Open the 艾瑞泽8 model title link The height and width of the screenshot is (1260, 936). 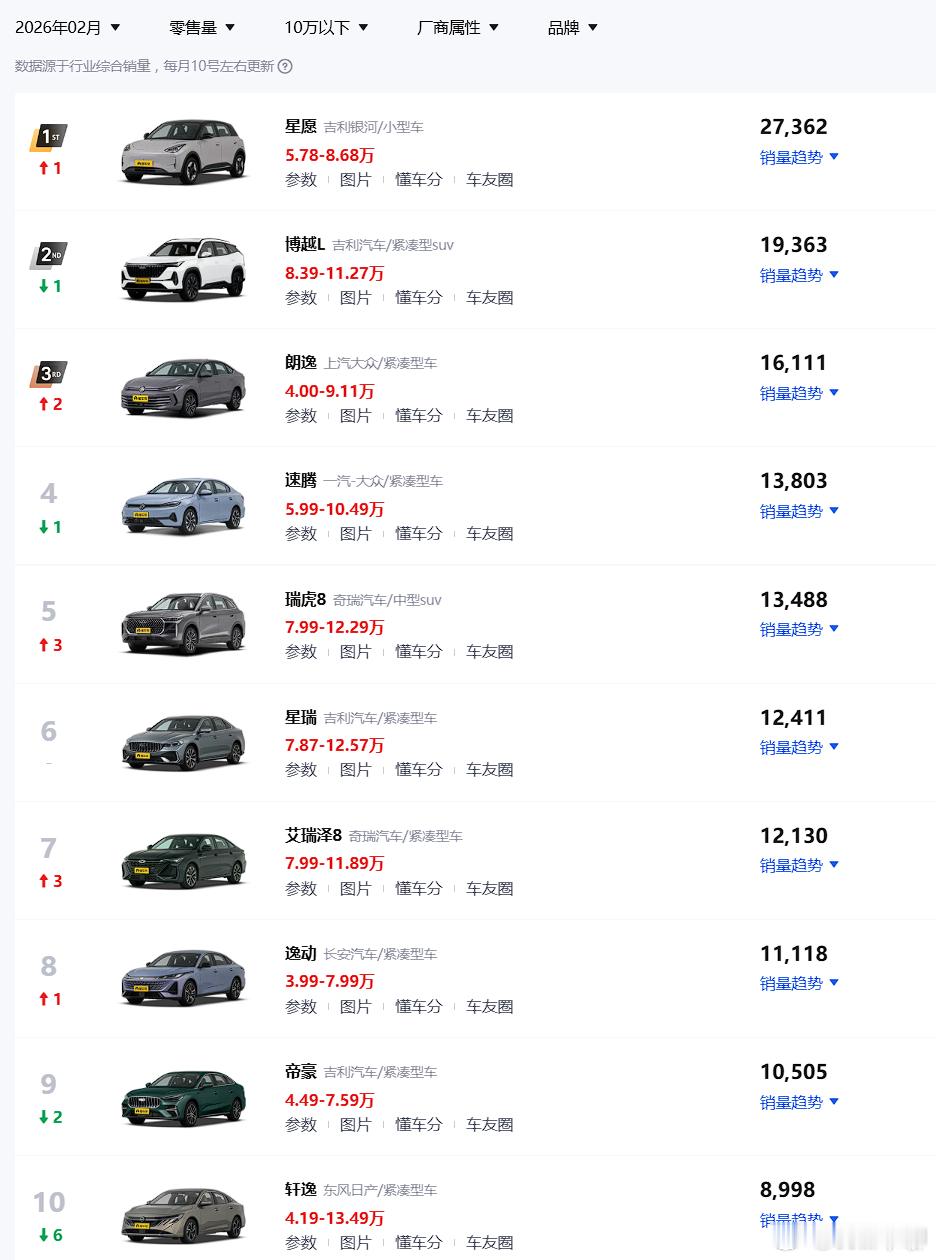313,835
